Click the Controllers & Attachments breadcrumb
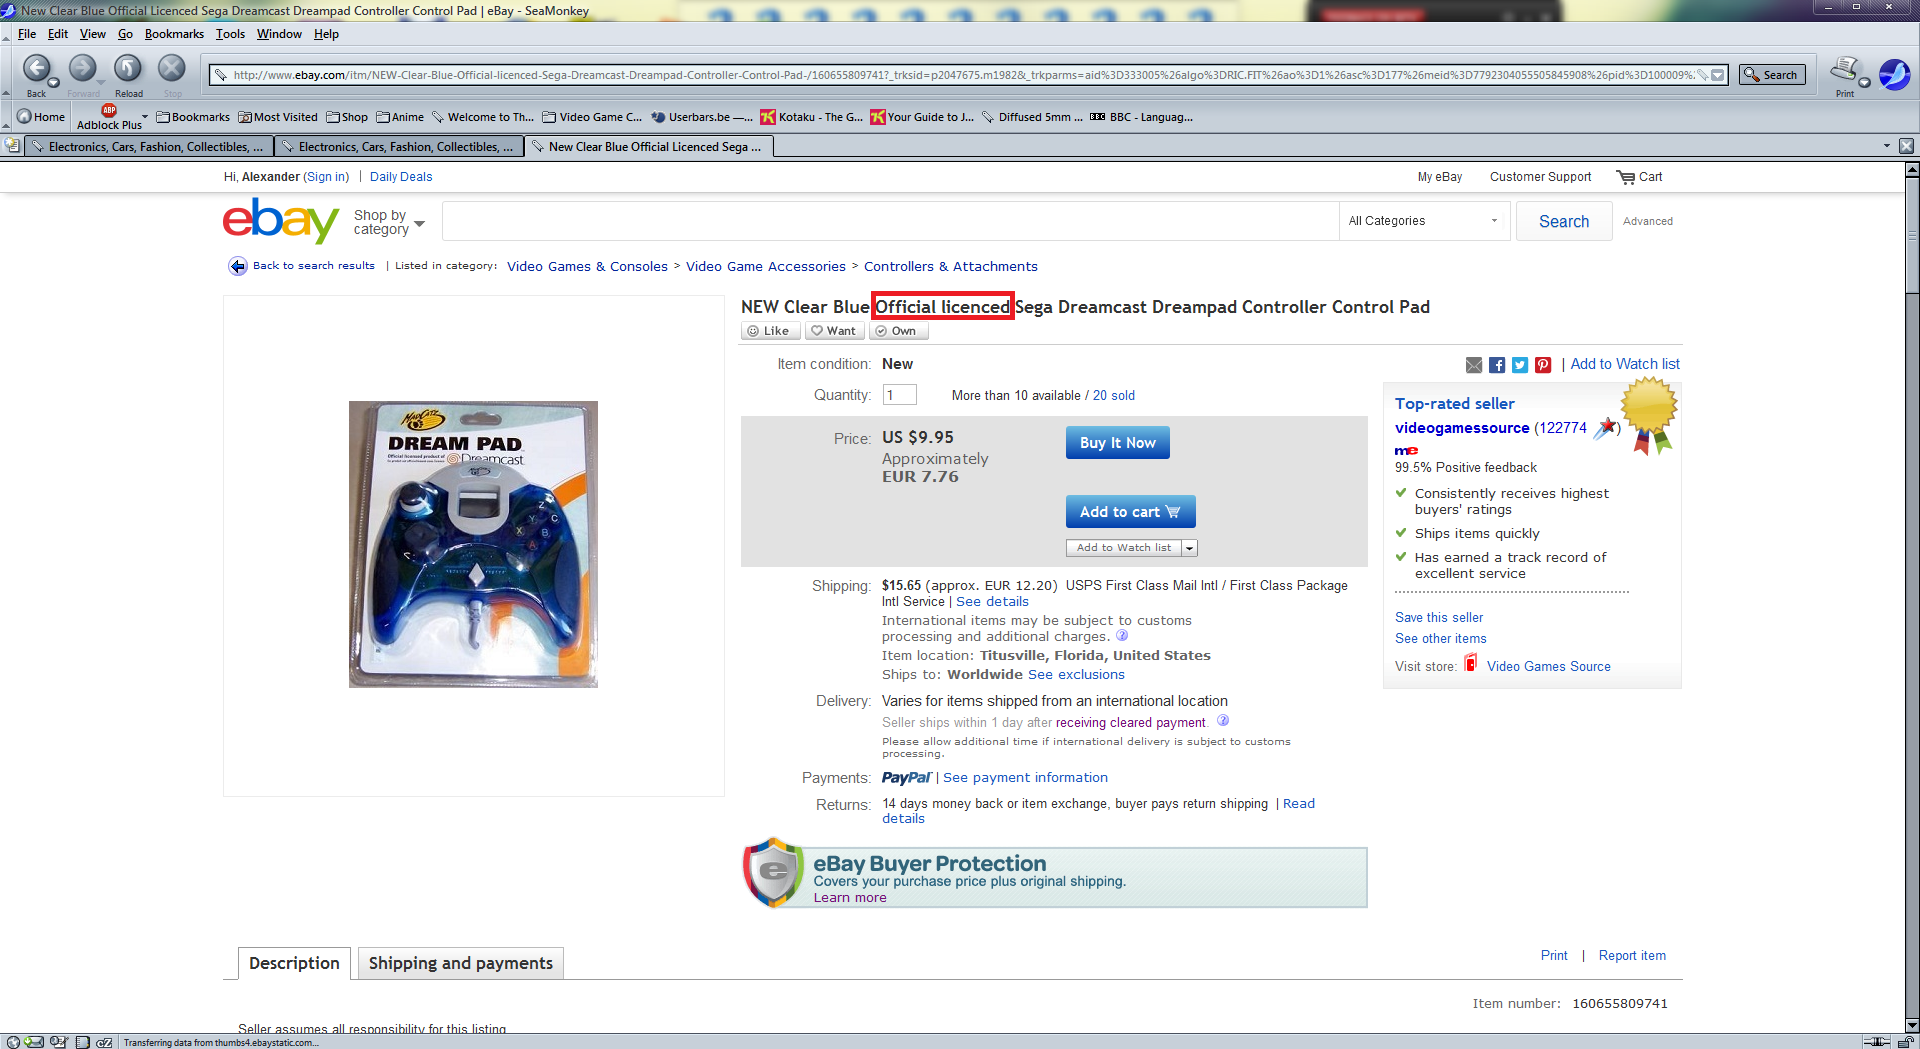The image size is (1920, 1049). coord(950,267)
